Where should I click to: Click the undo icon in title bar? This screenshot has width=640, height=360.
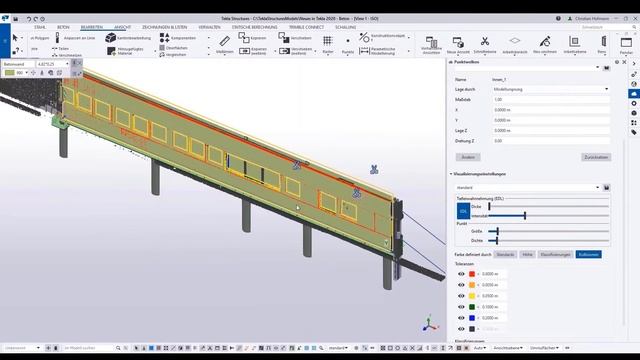click(29, 19)
